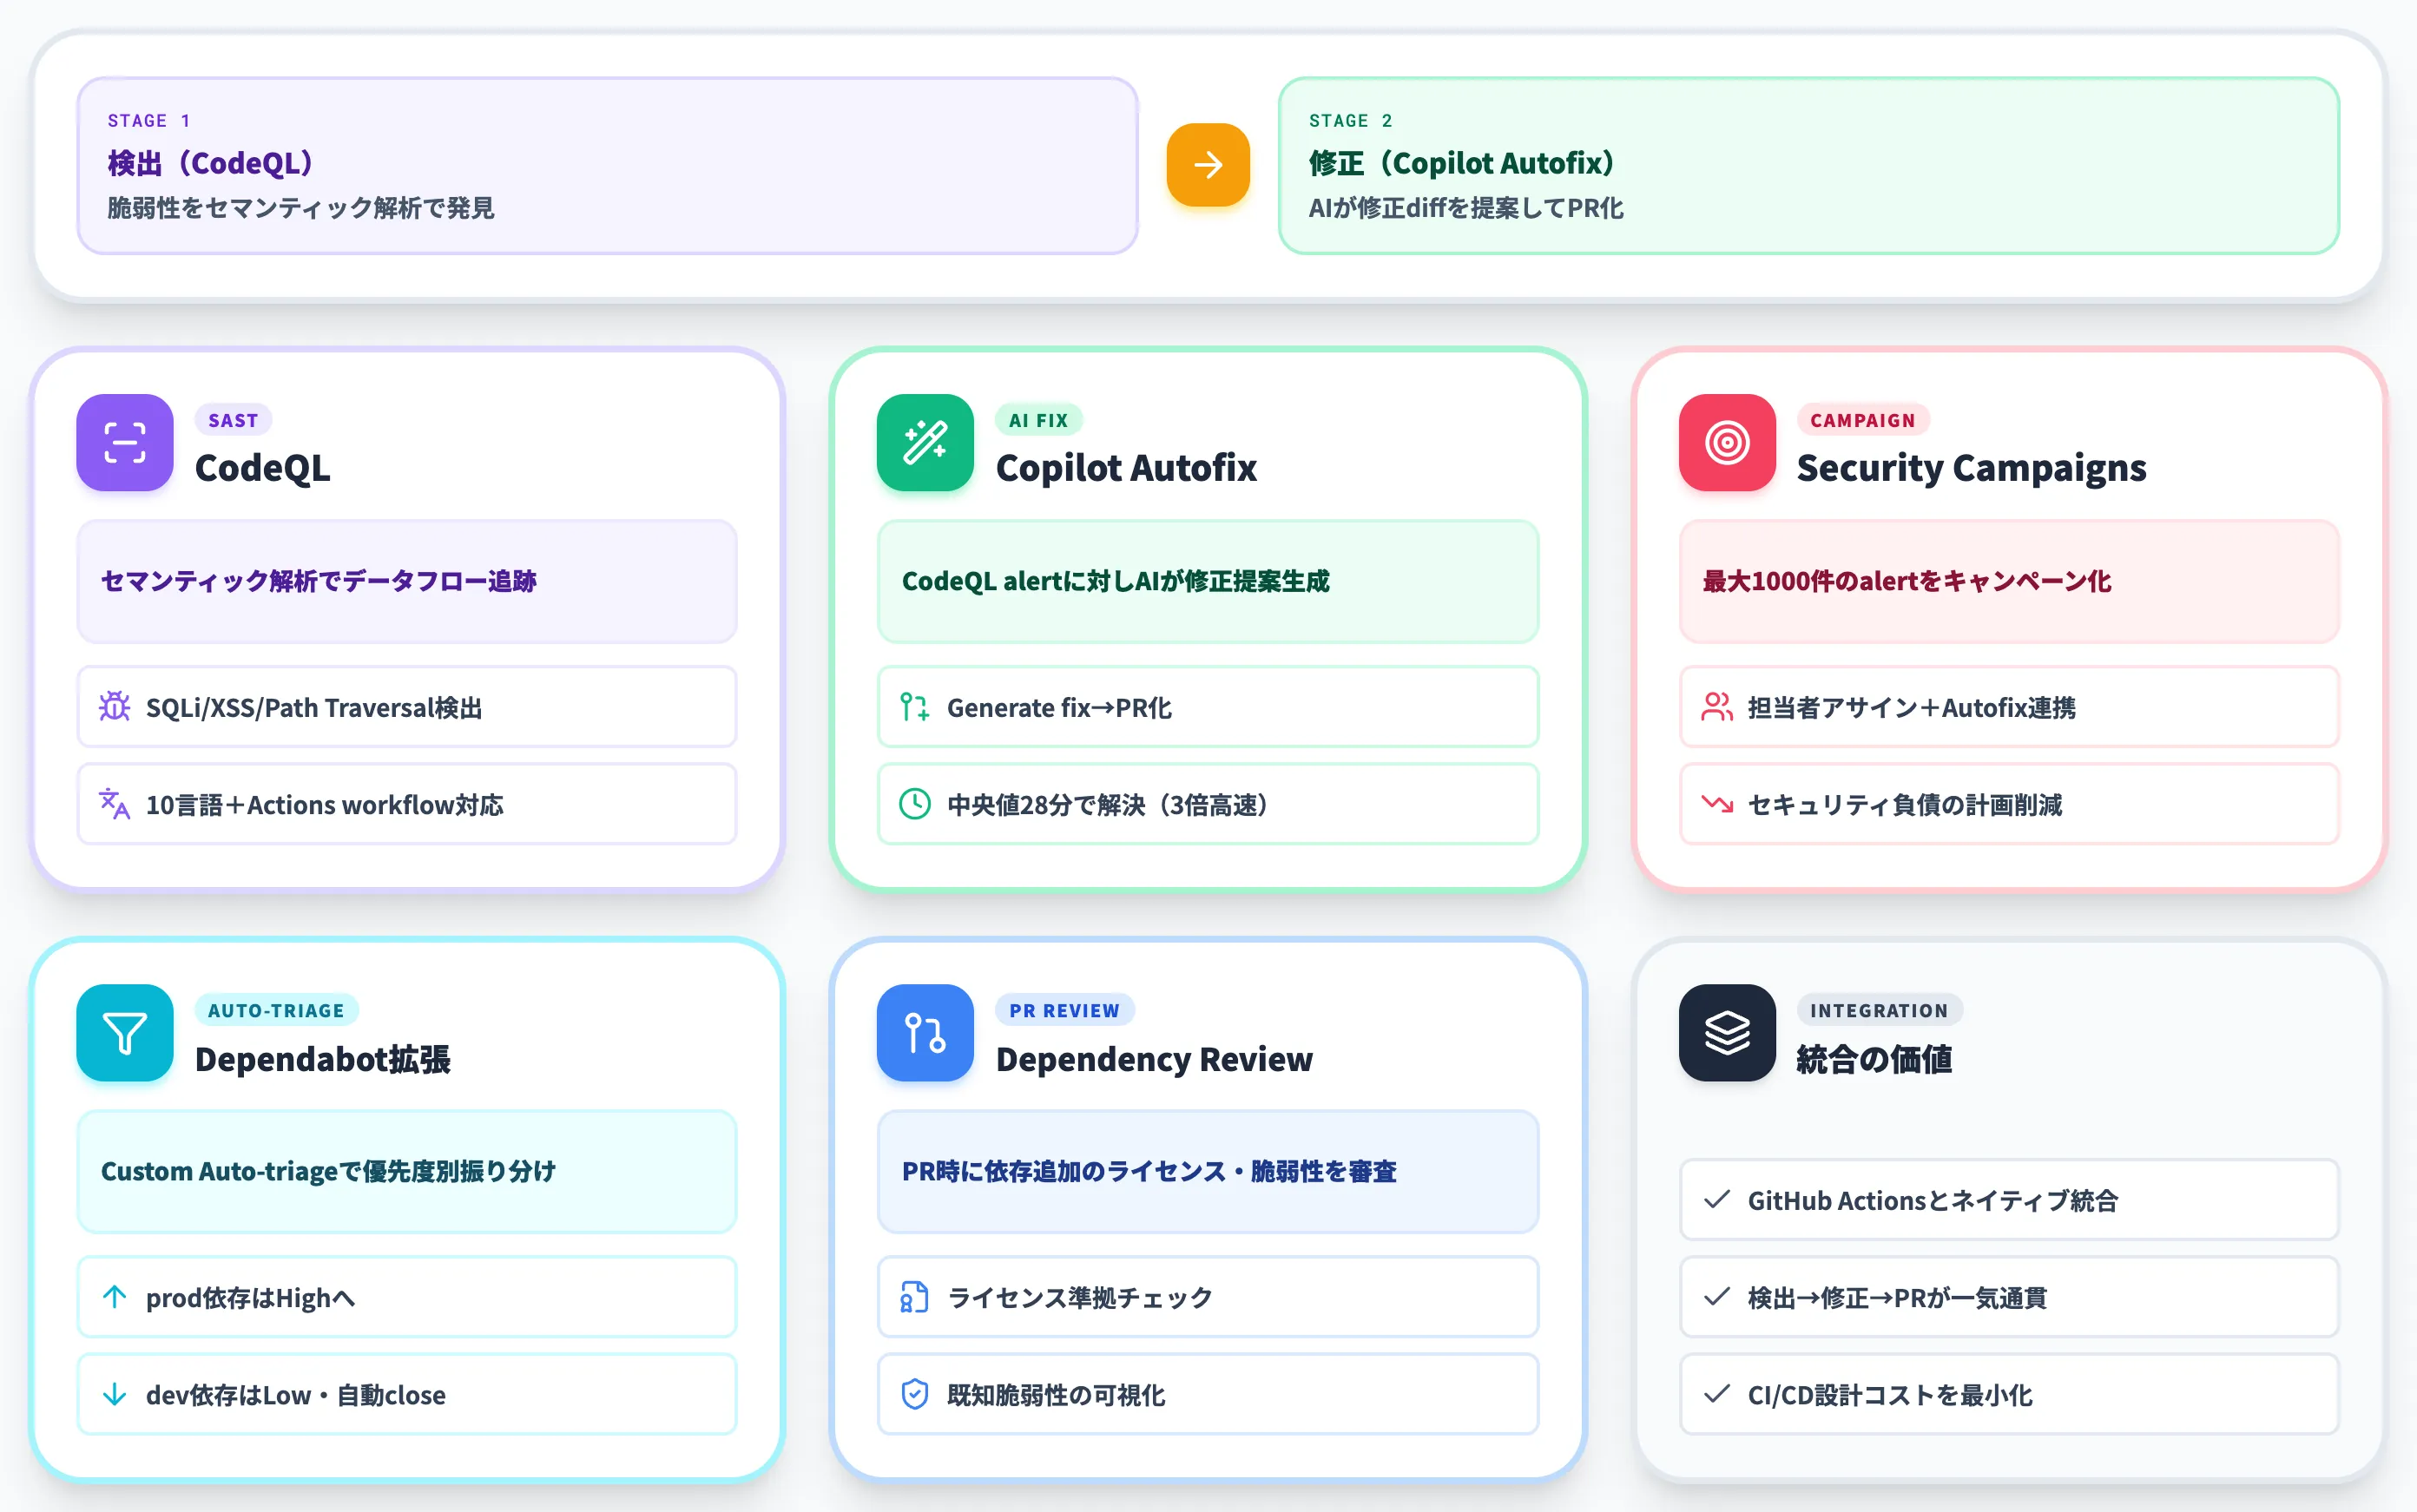Select the PR REVIEW badge
The image size is (2417, 1512).
tap(1064, 1010)
